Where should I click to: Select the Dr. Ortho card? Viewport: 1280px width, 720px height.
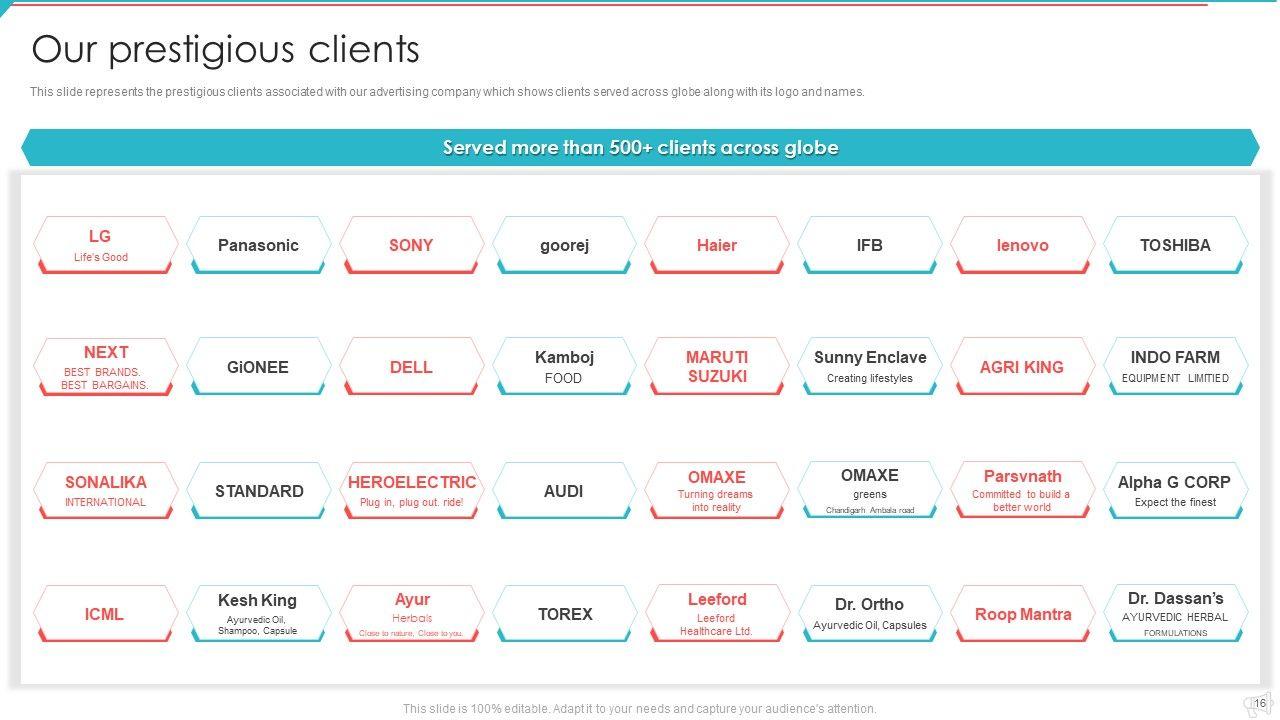(x=870, y=614)
